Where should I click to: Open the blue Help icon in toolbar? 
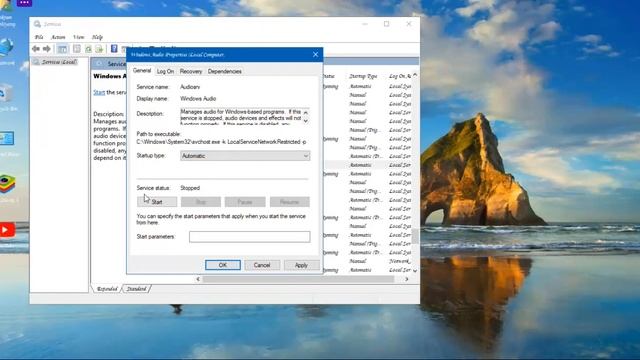pos(114,49)
